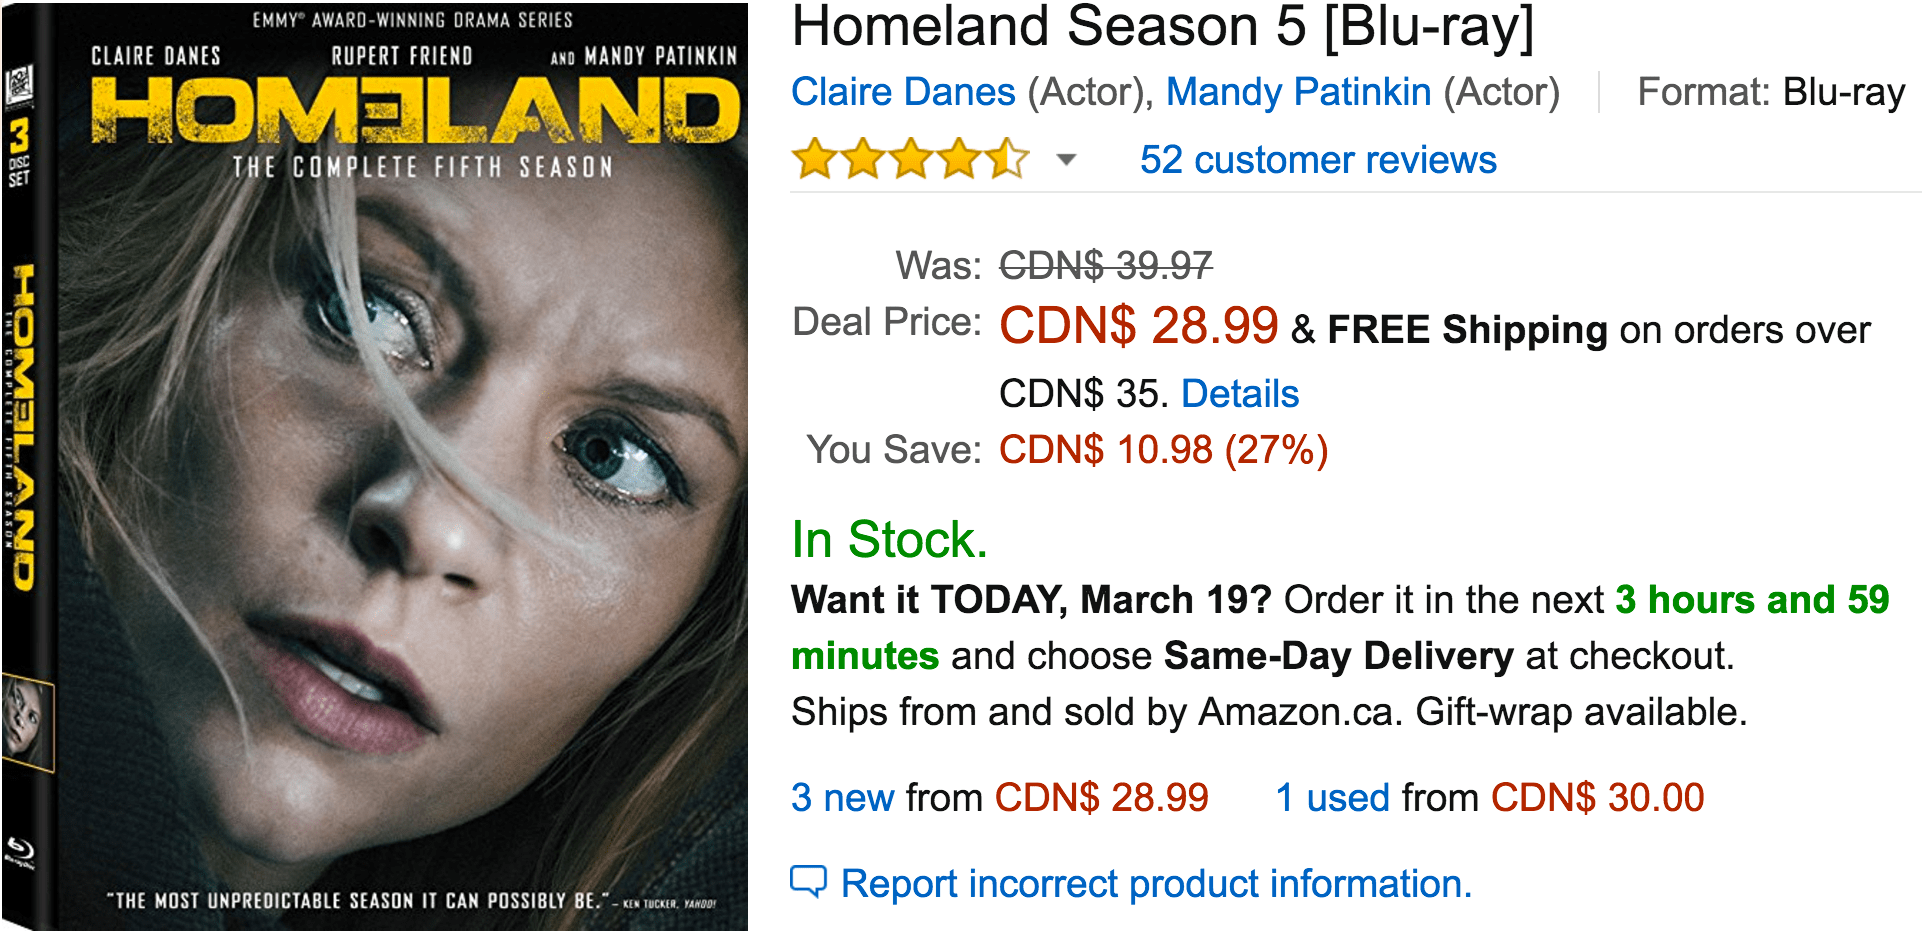Screen dimensions: 1922x936
Task: Click the used from CDN$ 30.00 price
Action: [1597, 798]
